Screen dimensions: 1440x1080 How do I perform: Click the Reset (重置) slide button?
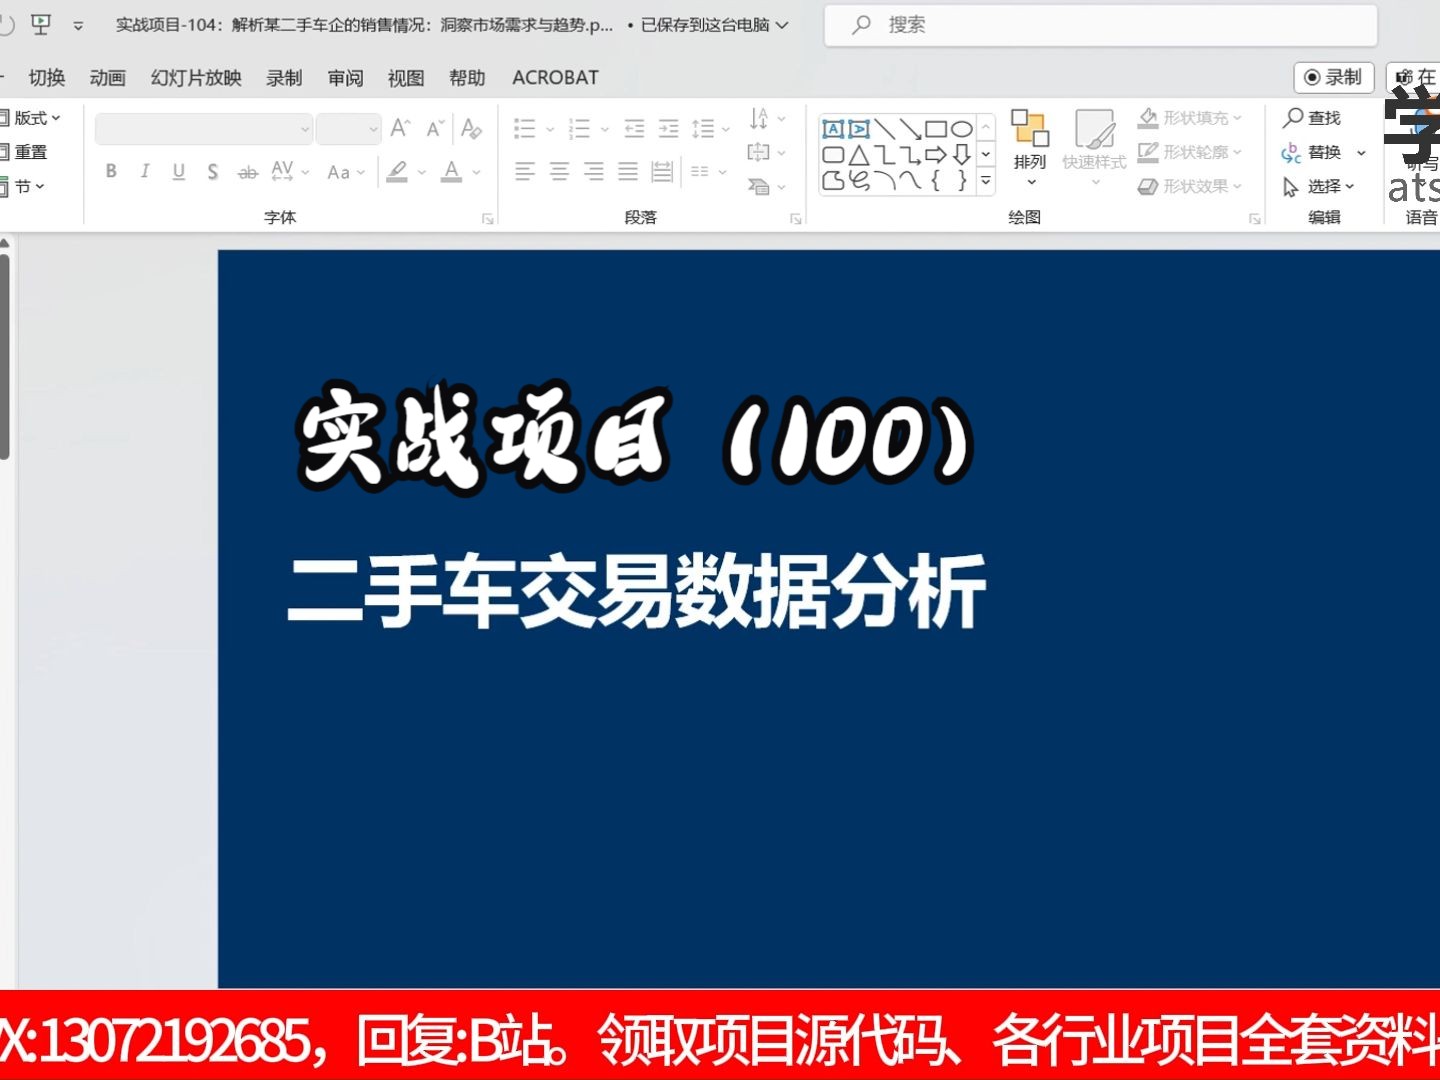[25, 152]
